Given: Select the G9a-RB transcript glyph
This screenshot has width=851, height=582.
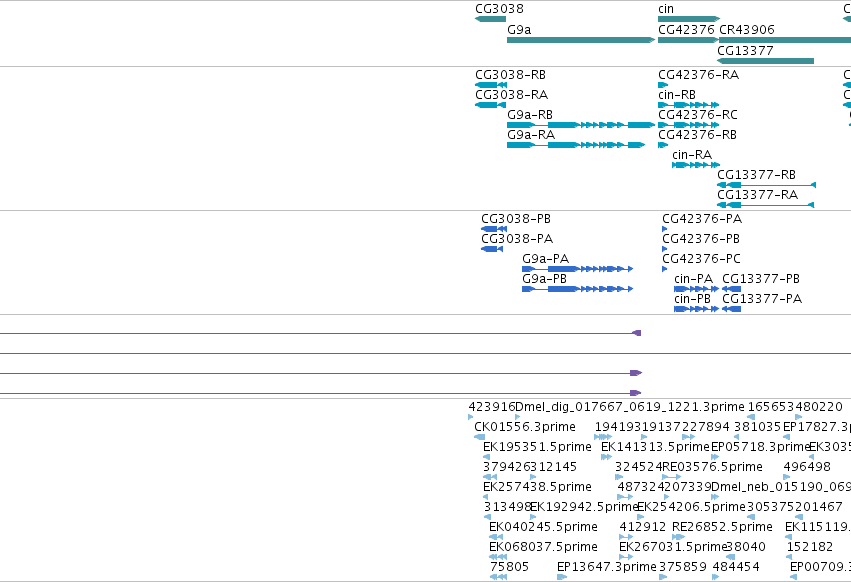Looking at the screenshot, I should click(581, 125).
